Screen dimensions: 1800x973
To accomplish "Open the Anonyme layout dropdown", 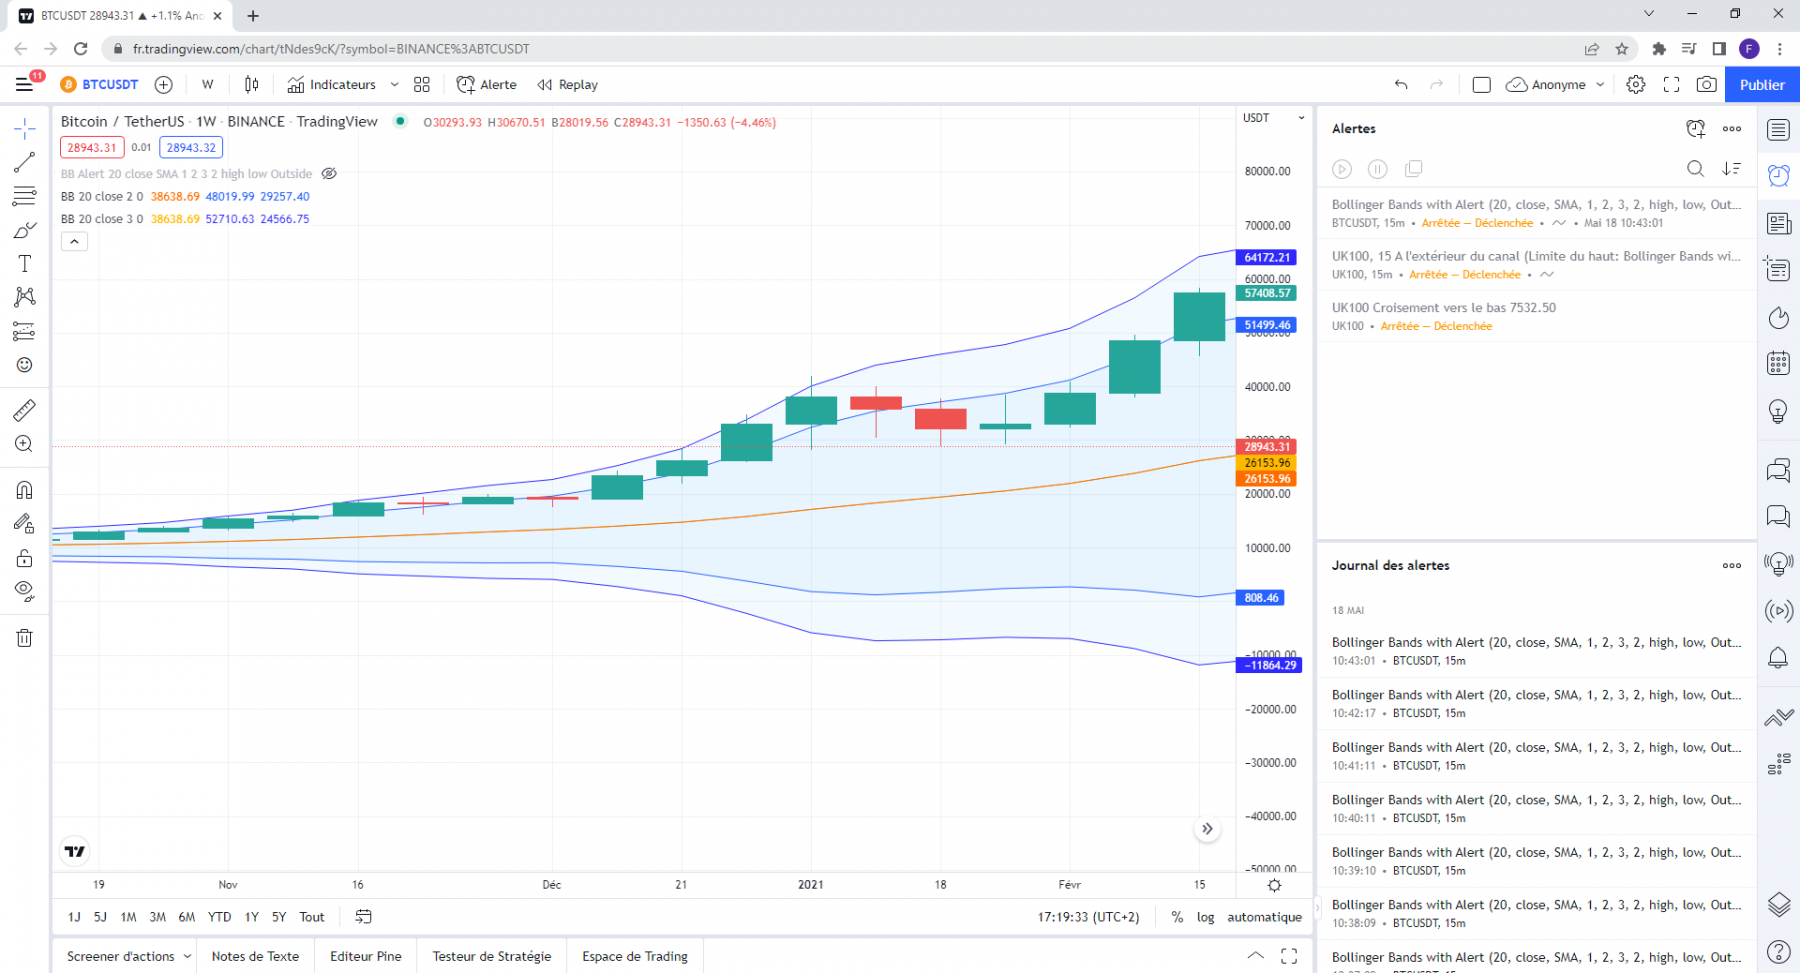I will [1556, 85].
